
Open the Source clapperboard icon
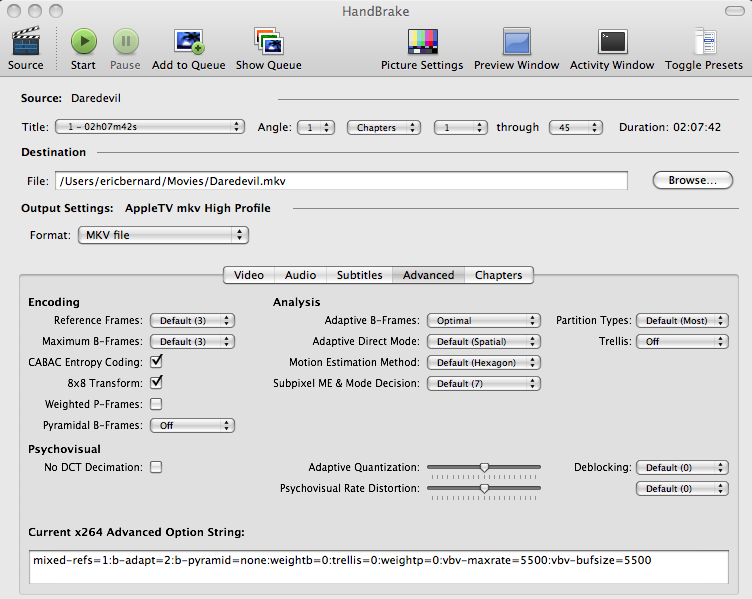point(25,41)
